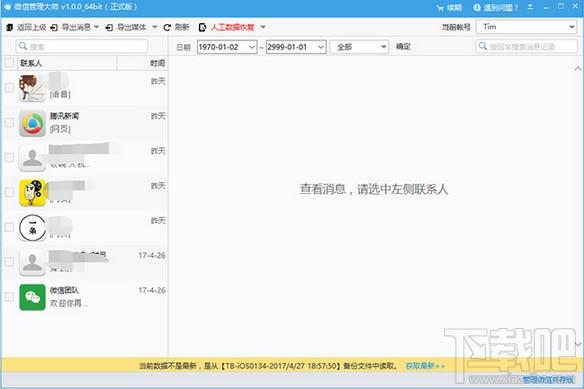
Task: Open the title bar menu arrow icon
Action: coord(530,7)
